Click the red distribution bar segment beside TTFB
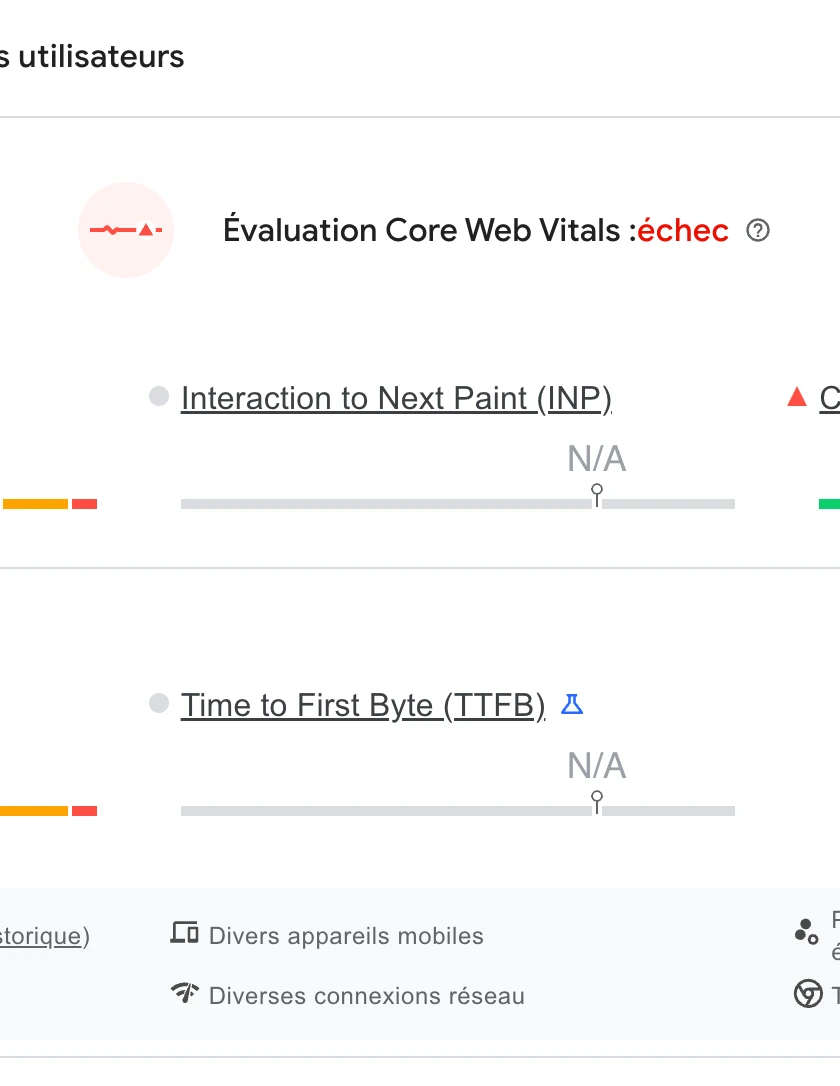The height and width of the screenshot is (1086, 840). pos(85,810)
